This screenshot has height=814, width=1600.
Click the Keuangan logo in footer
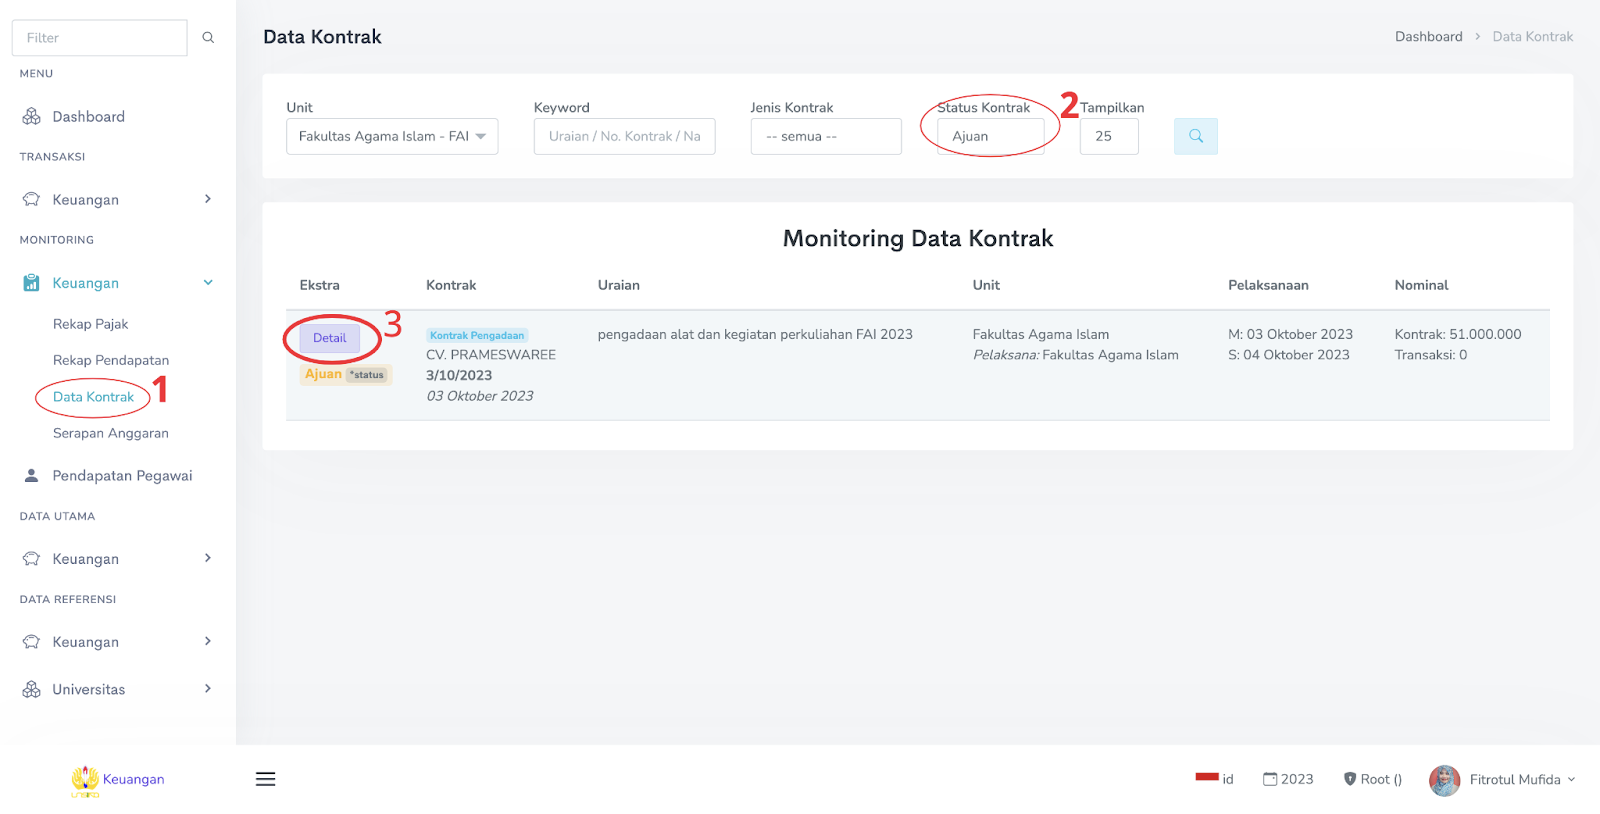[x=86, y=780]
